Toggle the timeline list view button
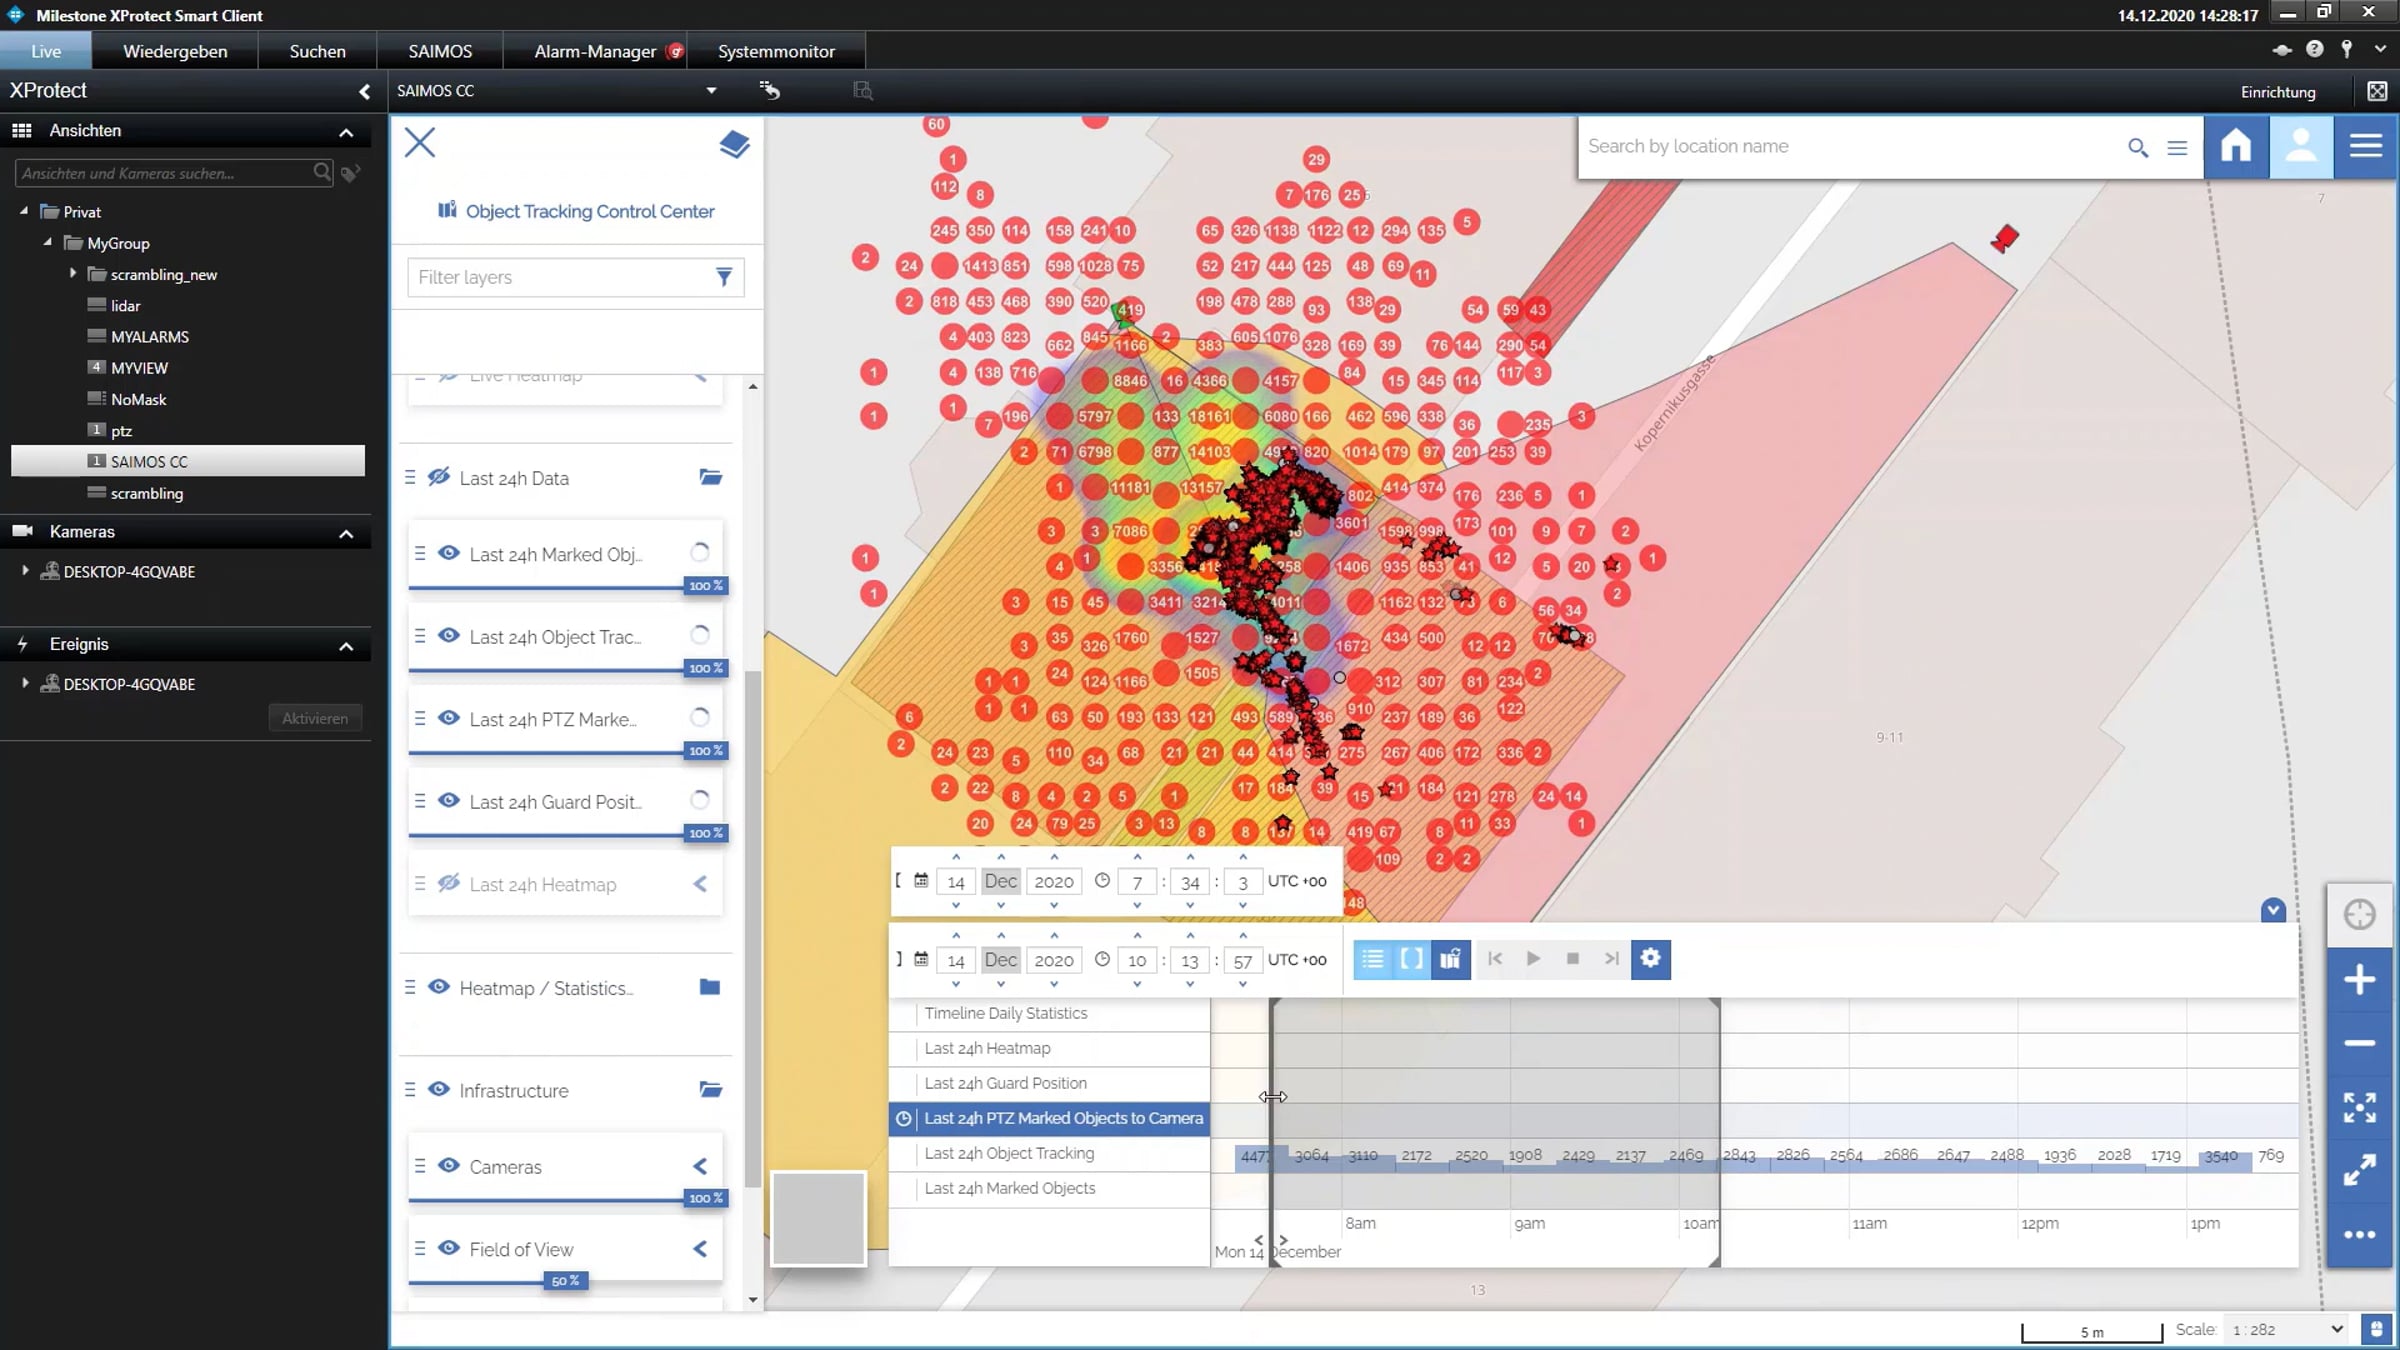 (1373, 959)
